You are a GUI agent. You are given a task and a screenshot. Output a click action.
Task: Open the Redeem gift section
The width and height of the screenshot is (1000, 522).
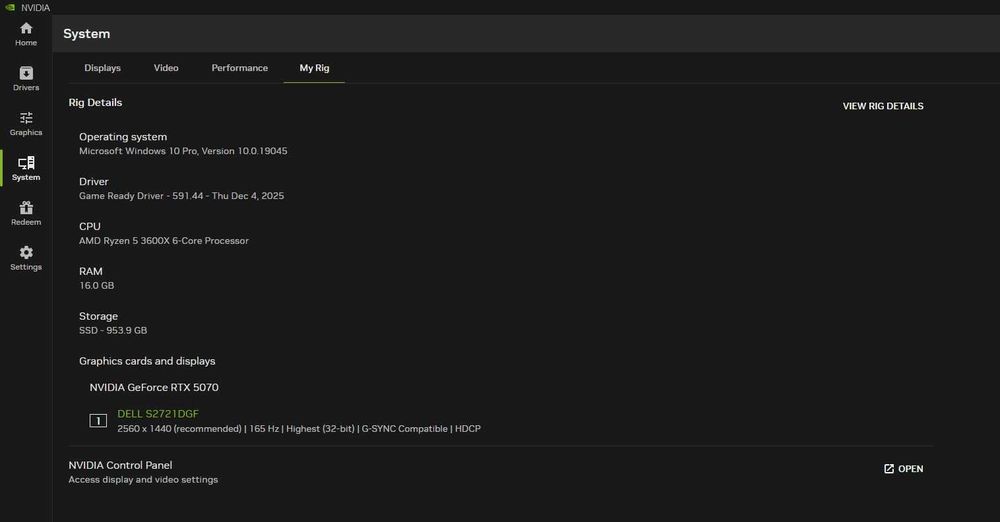click(x=26, y=213)
